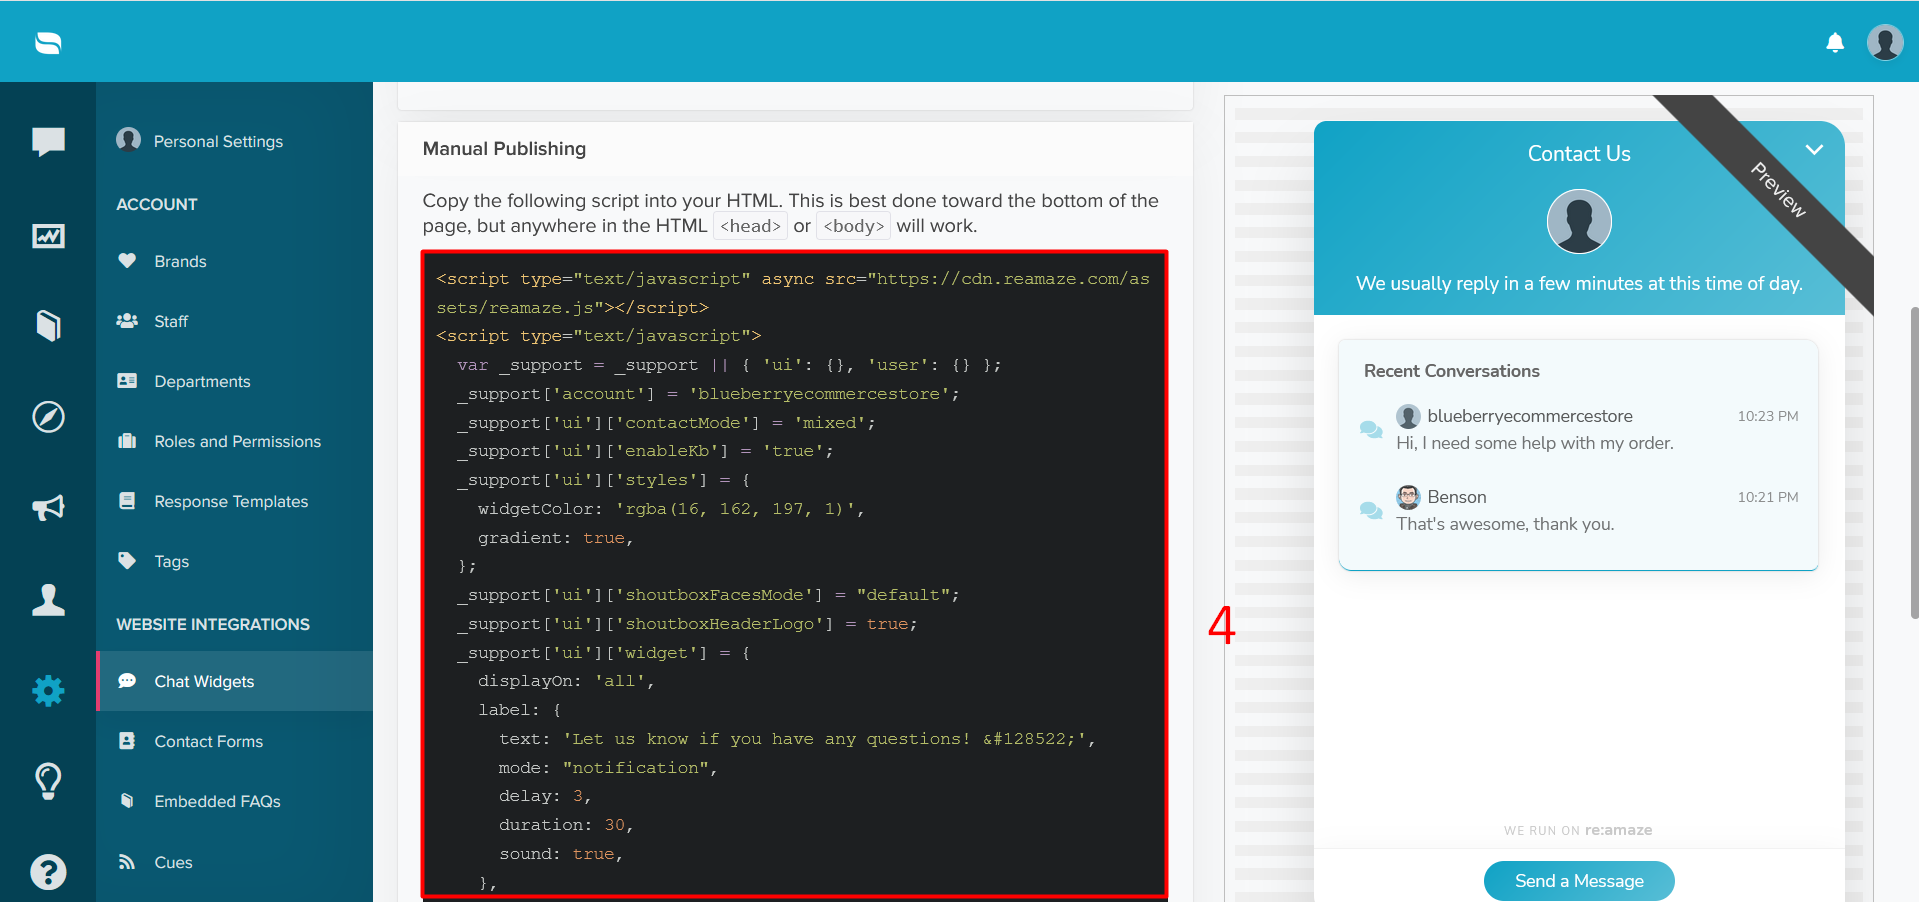Click the compass icon in left rail
The height and width of the screenshot is (902, 1919).
point(48,416)
